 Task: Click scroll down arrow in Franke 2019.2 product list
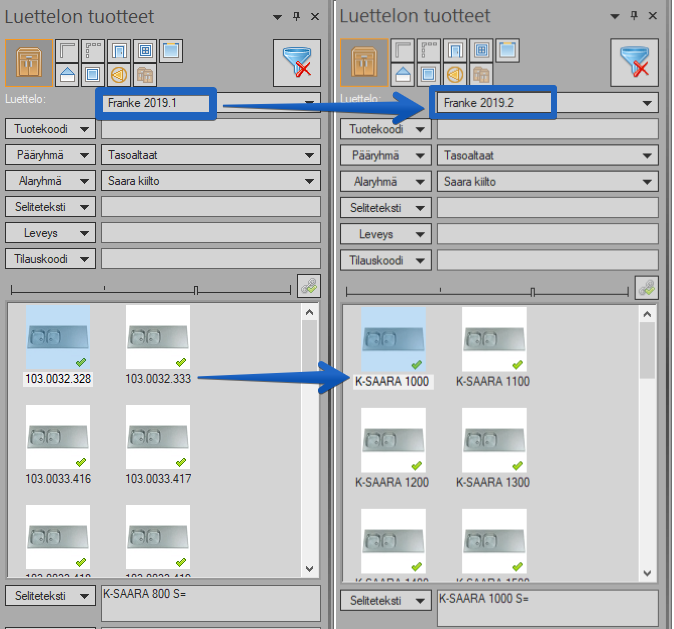(647, 573)
